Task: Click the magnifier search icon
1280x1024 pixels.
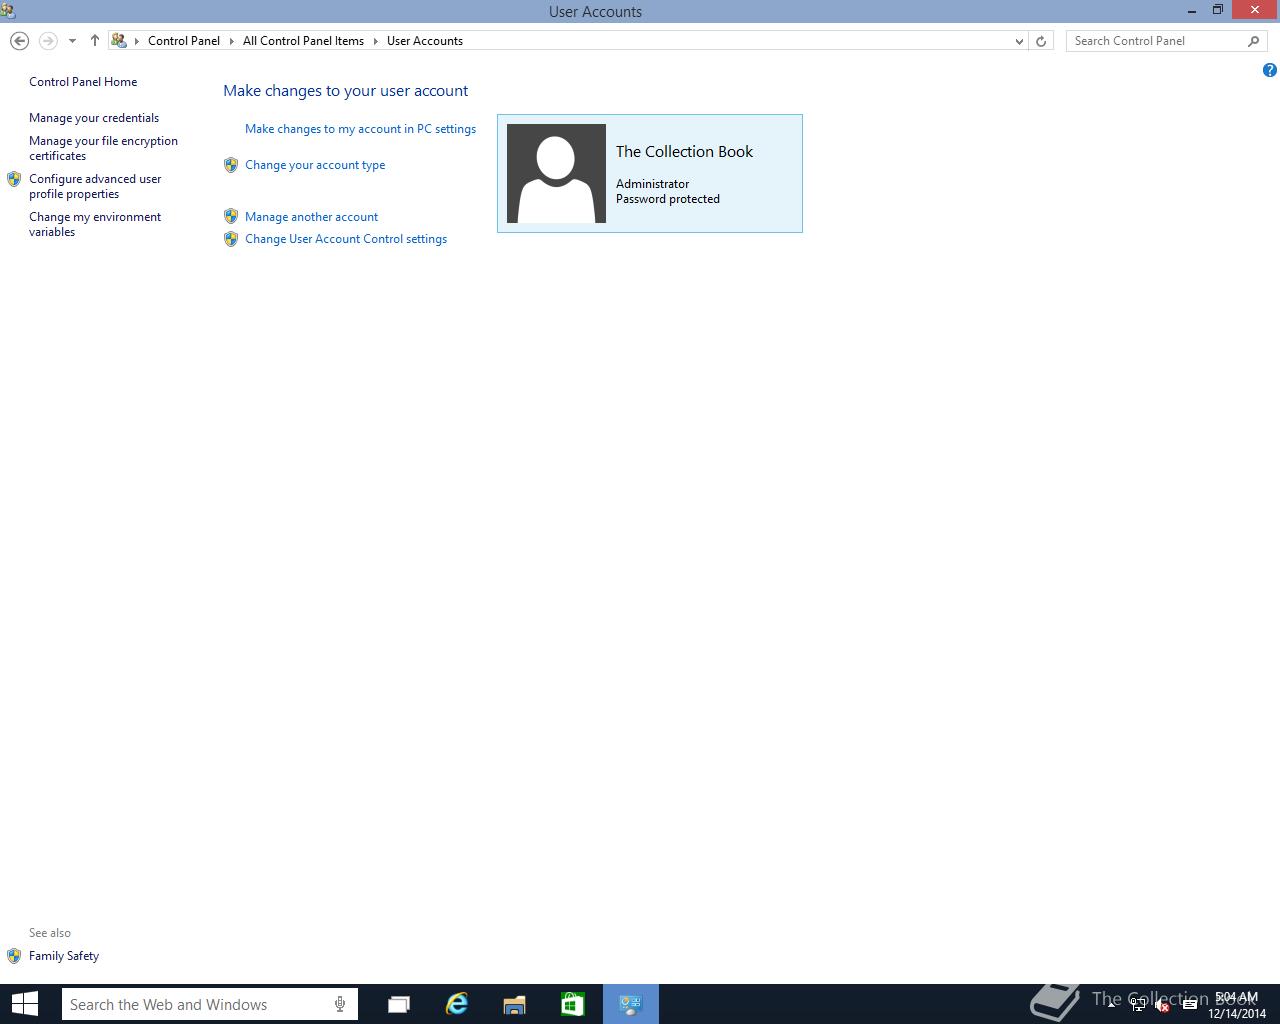Action: (x=1254, y=41)
